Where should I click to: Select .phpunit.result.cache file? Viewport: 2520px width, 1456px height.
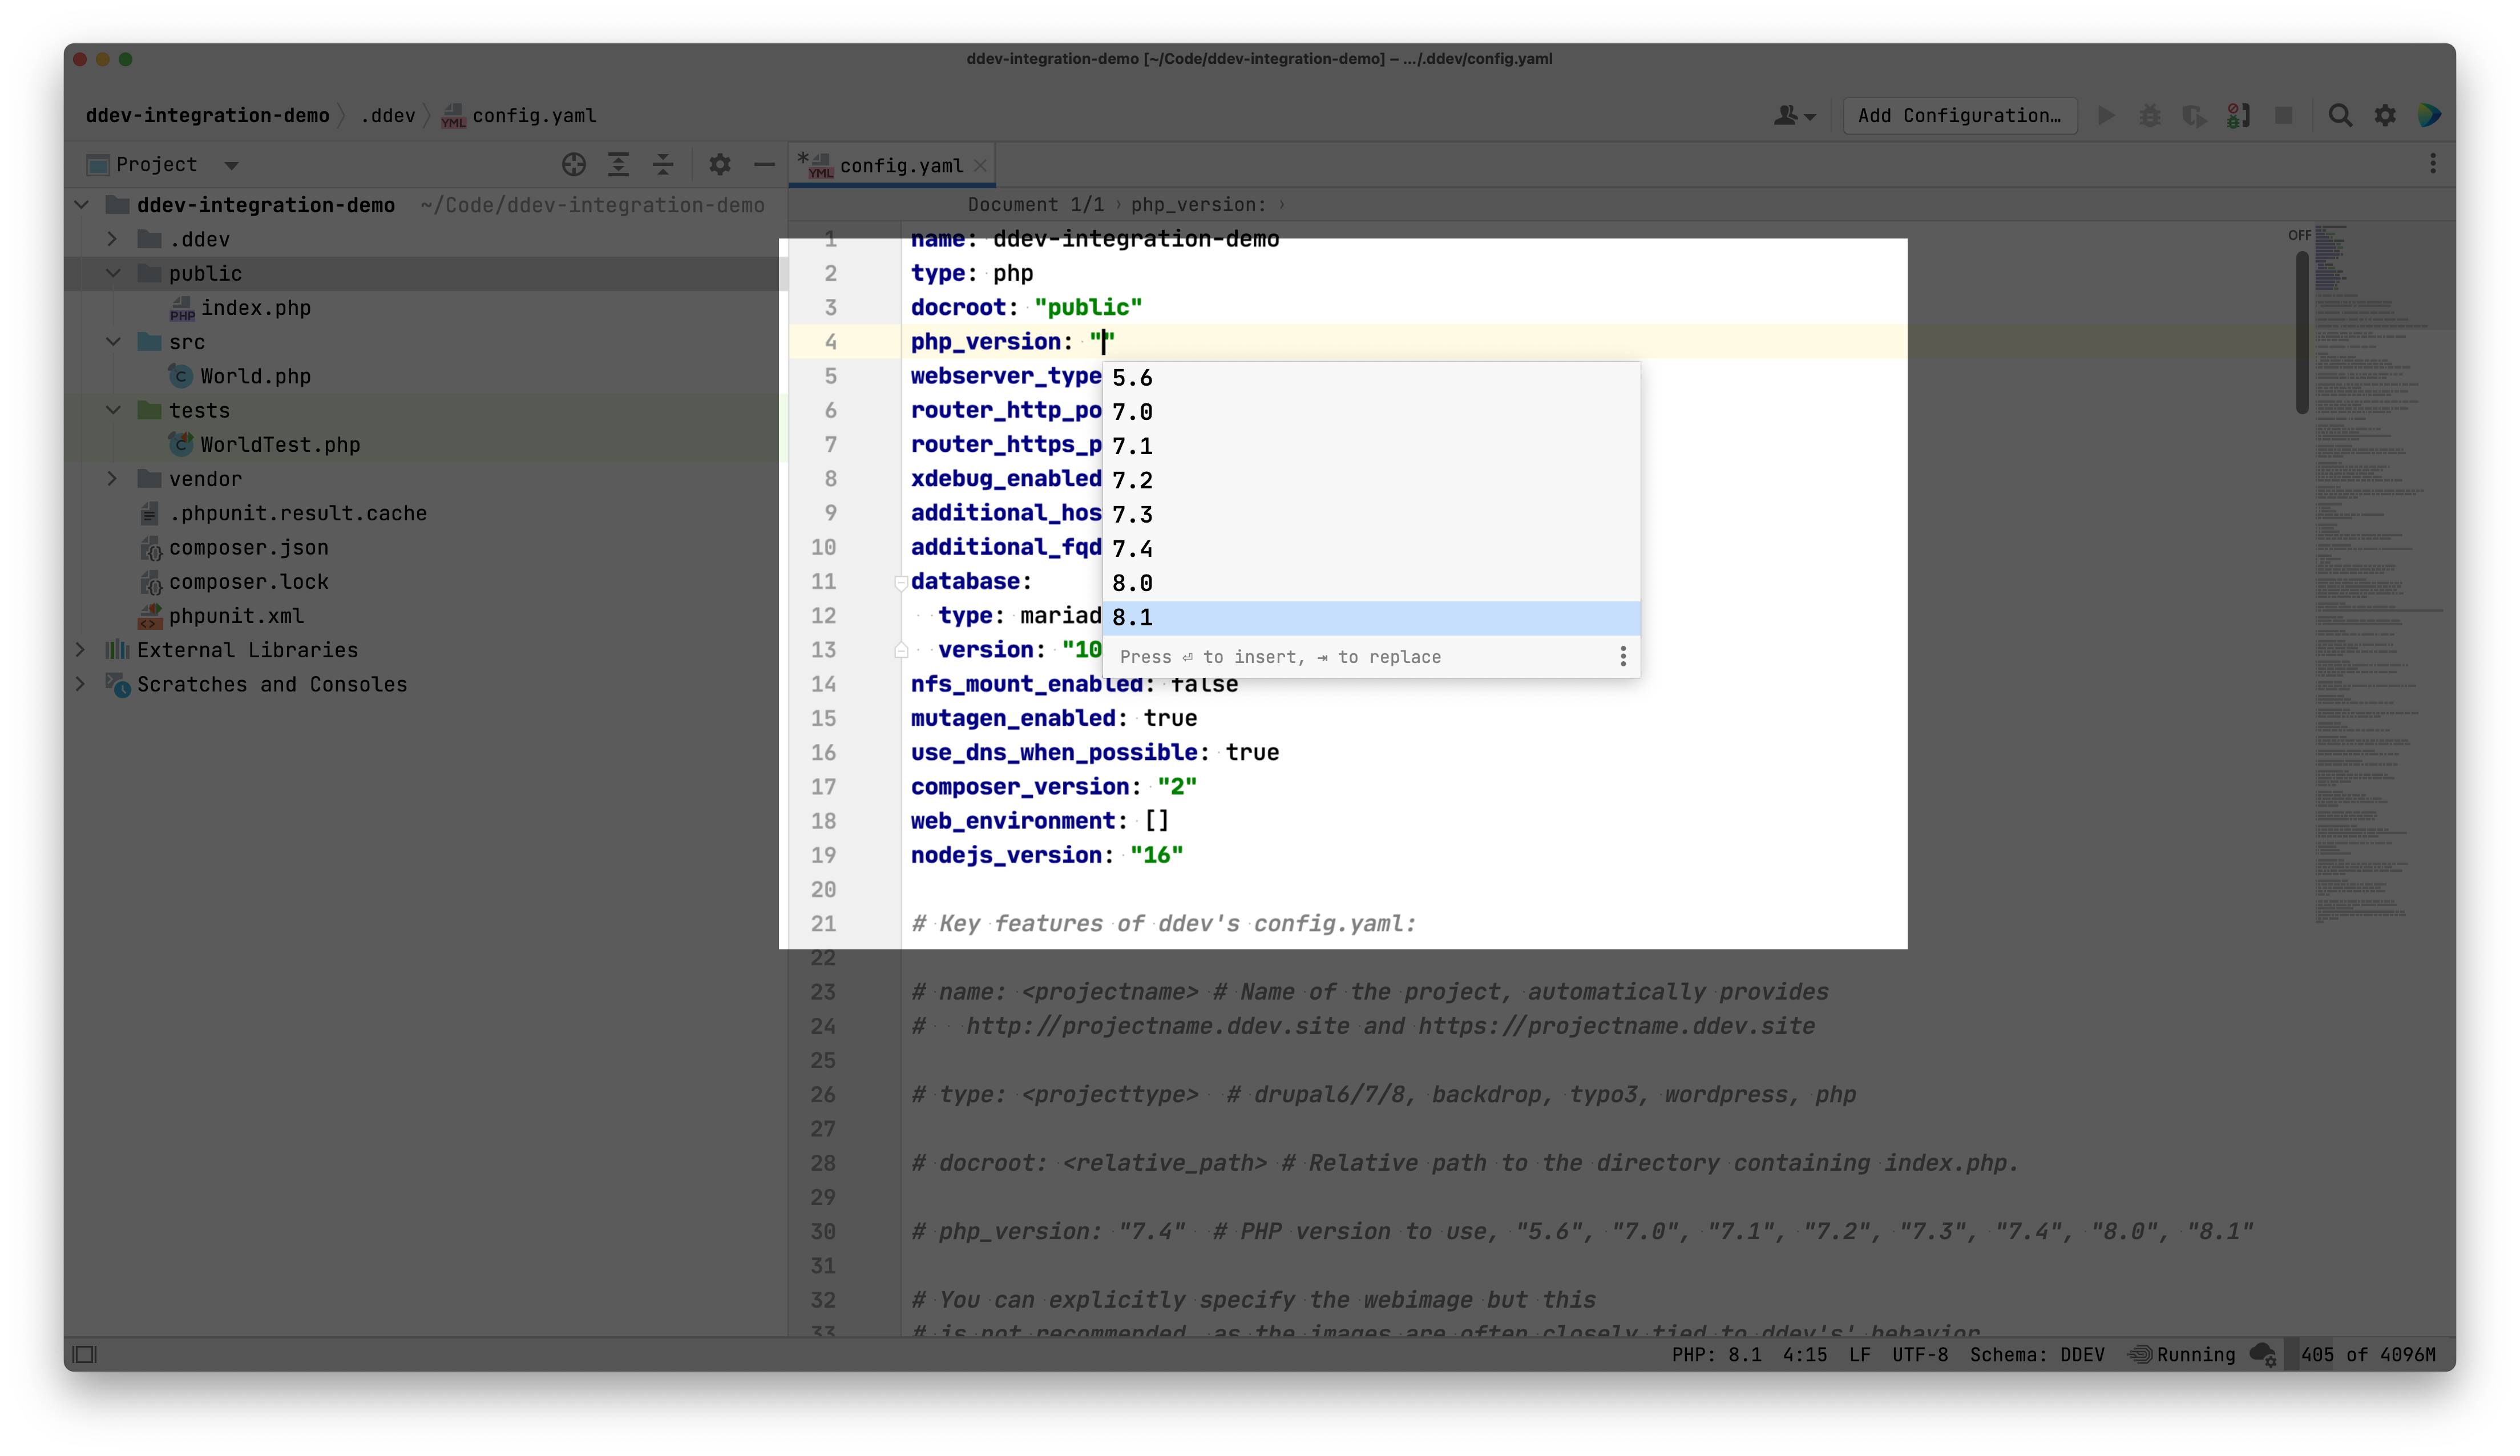pos(283,513)
